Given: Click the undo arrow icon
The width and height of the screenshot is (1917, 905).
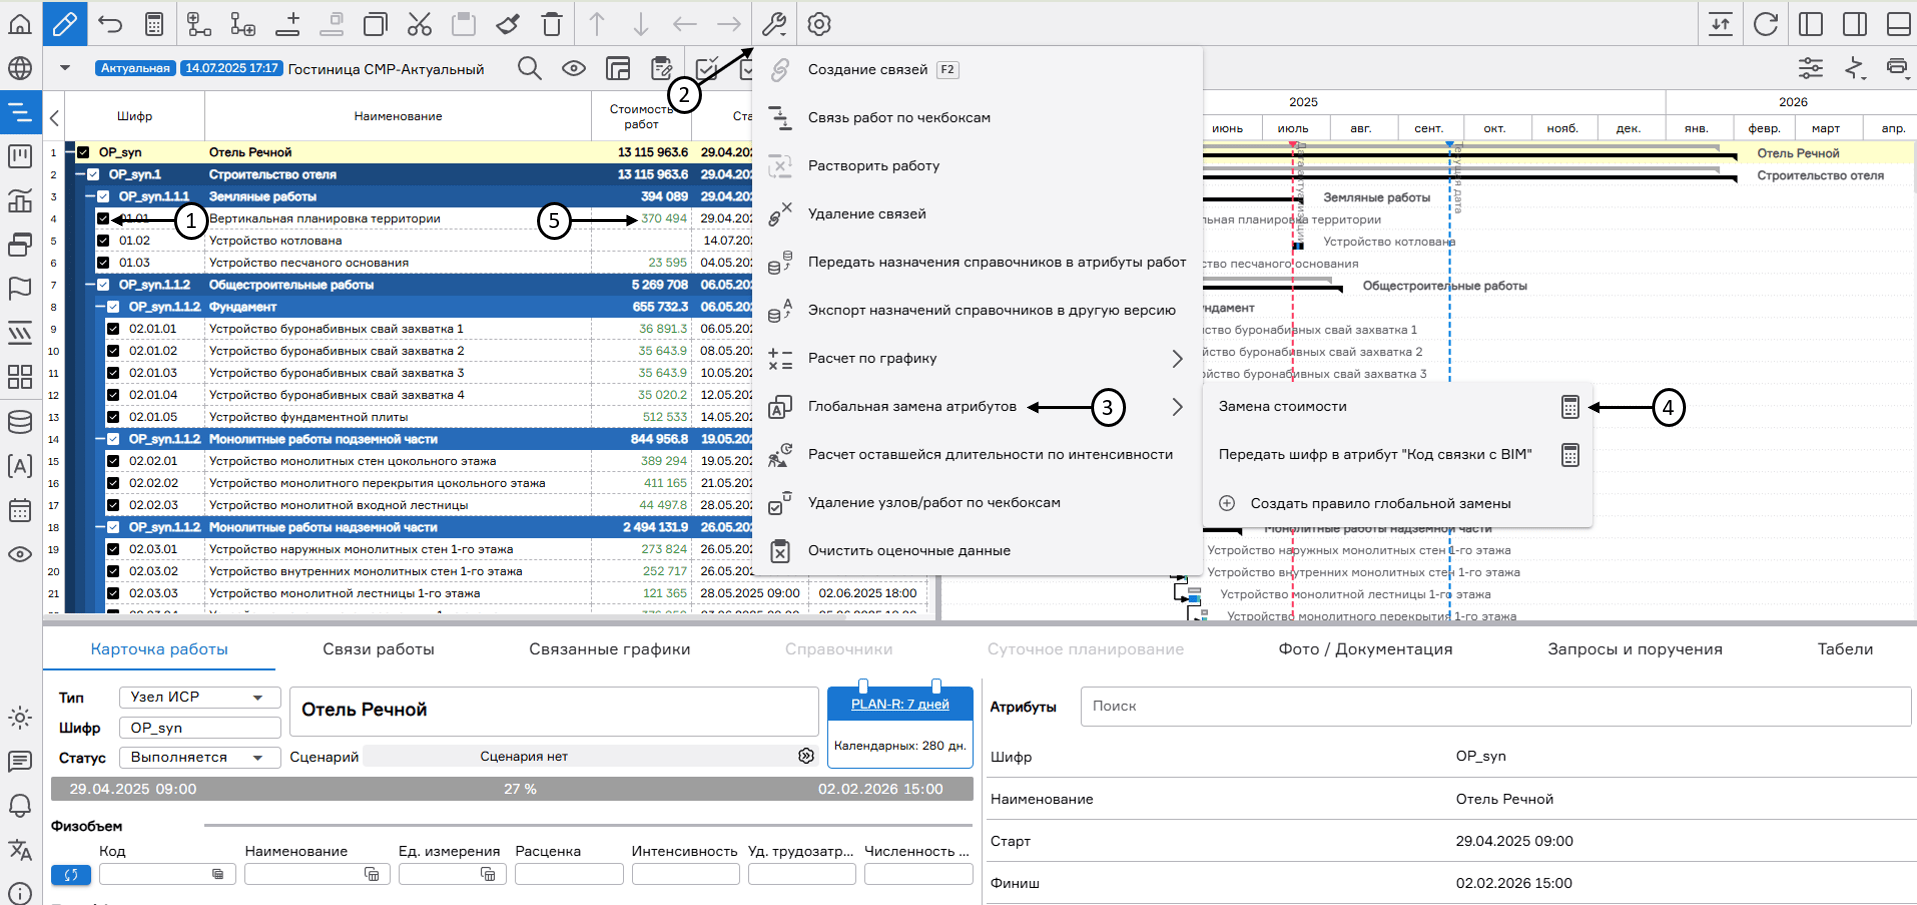Looking at the screenshot, I should coord(110,24).
